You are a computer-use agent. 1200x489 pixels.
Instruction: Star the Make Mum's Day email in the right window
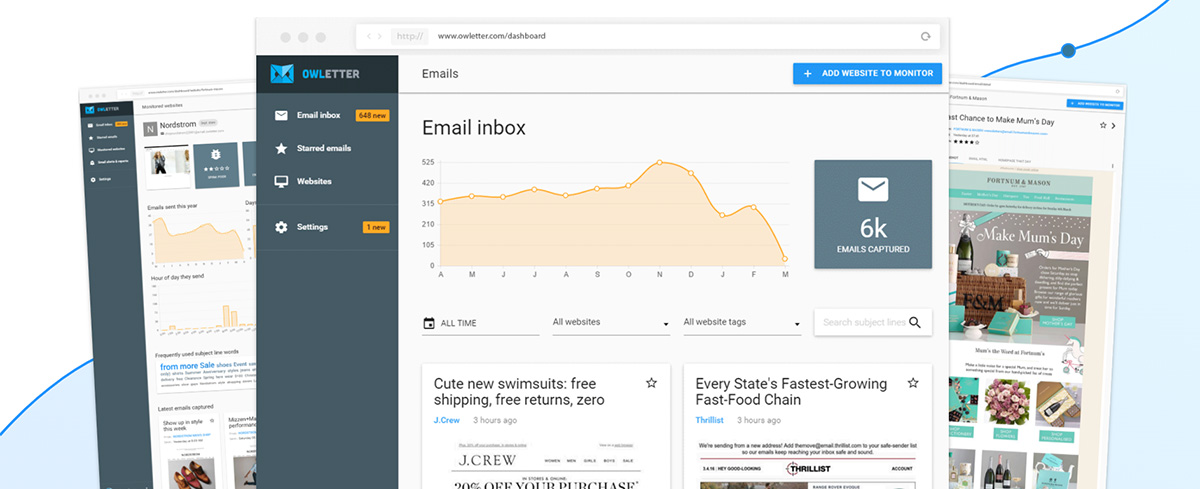point(1103,126)
